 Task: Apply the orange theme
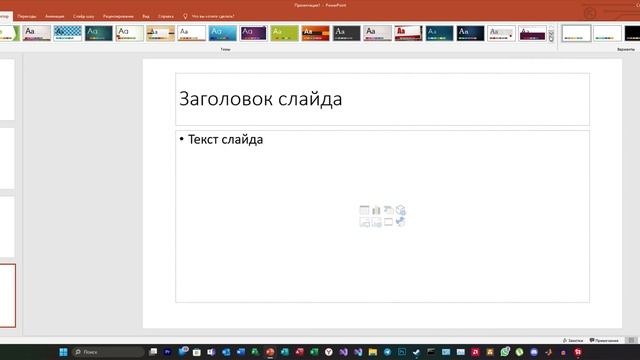pyautogui.click(x=316, y=33)
